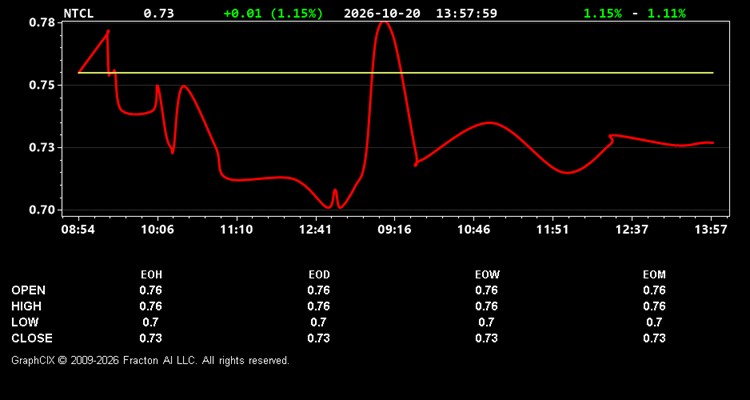Click the 2026-10-20 date label
750x400 pixels.
[382, 13]
